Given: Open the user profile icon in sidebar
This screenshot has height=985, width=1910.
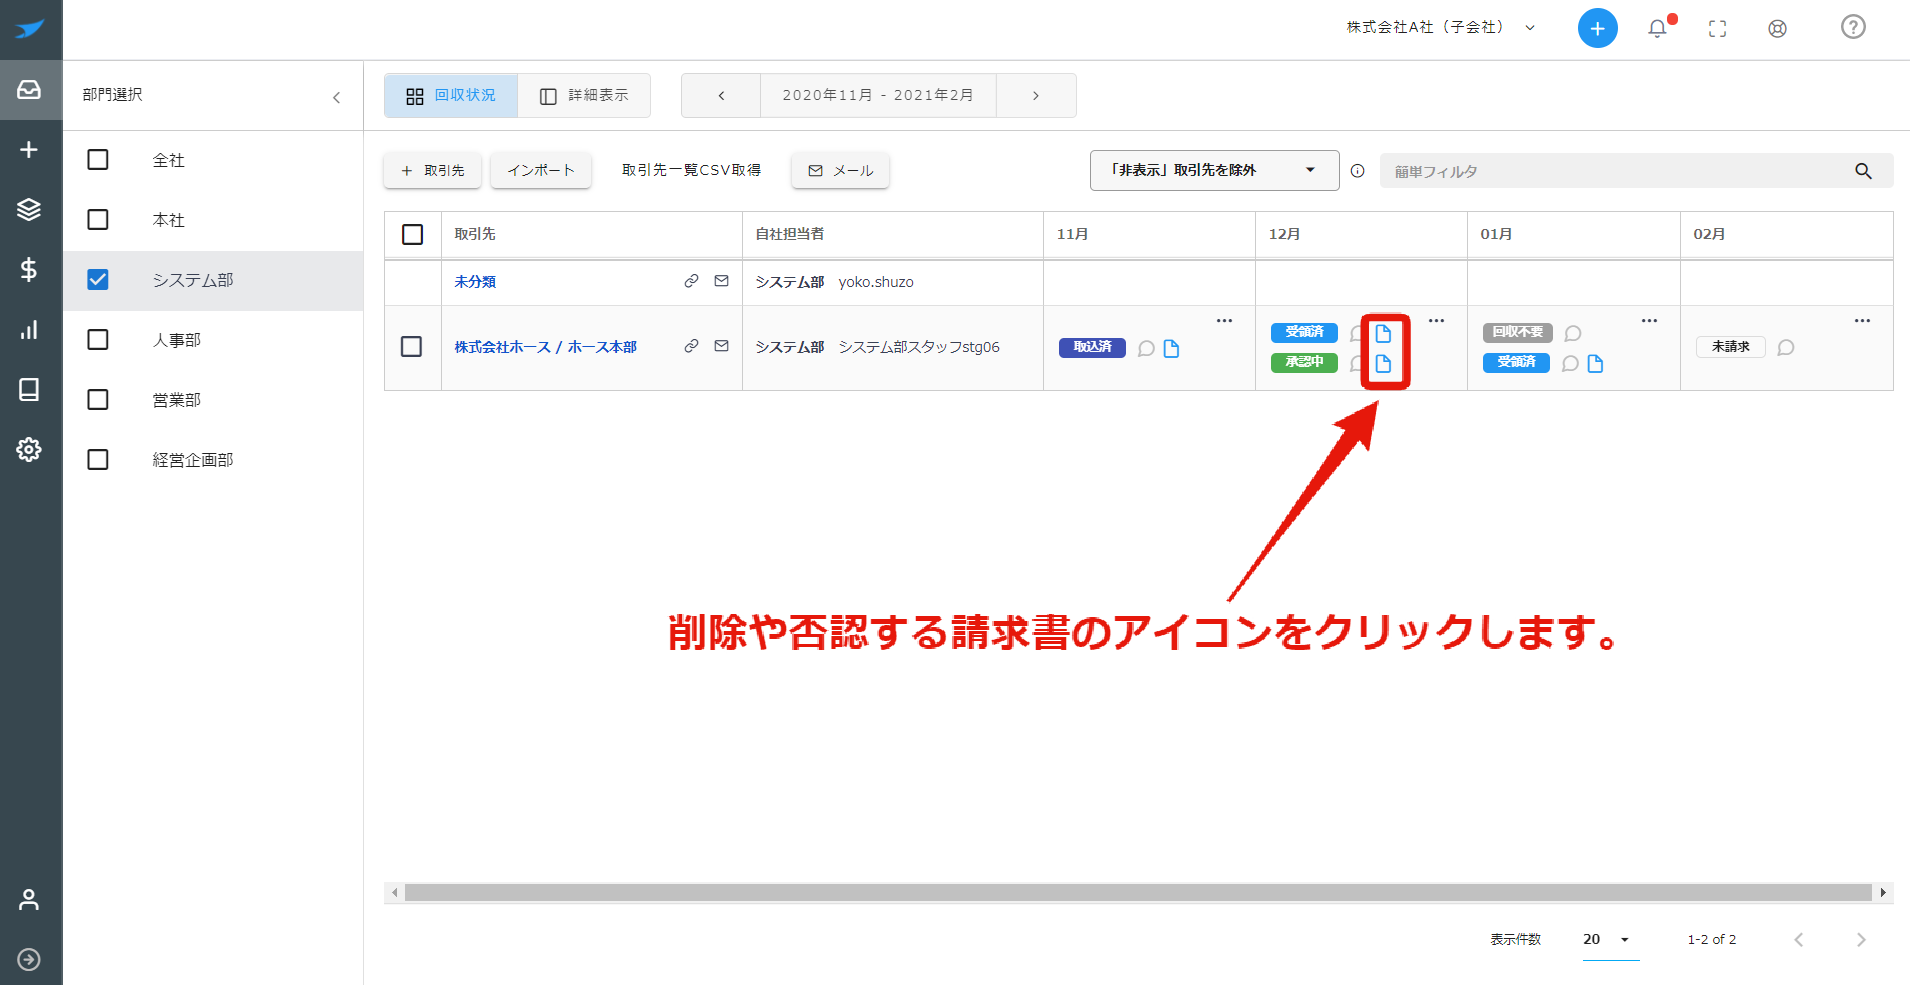Looking at the screenshot, I should [x=29, y=899].
